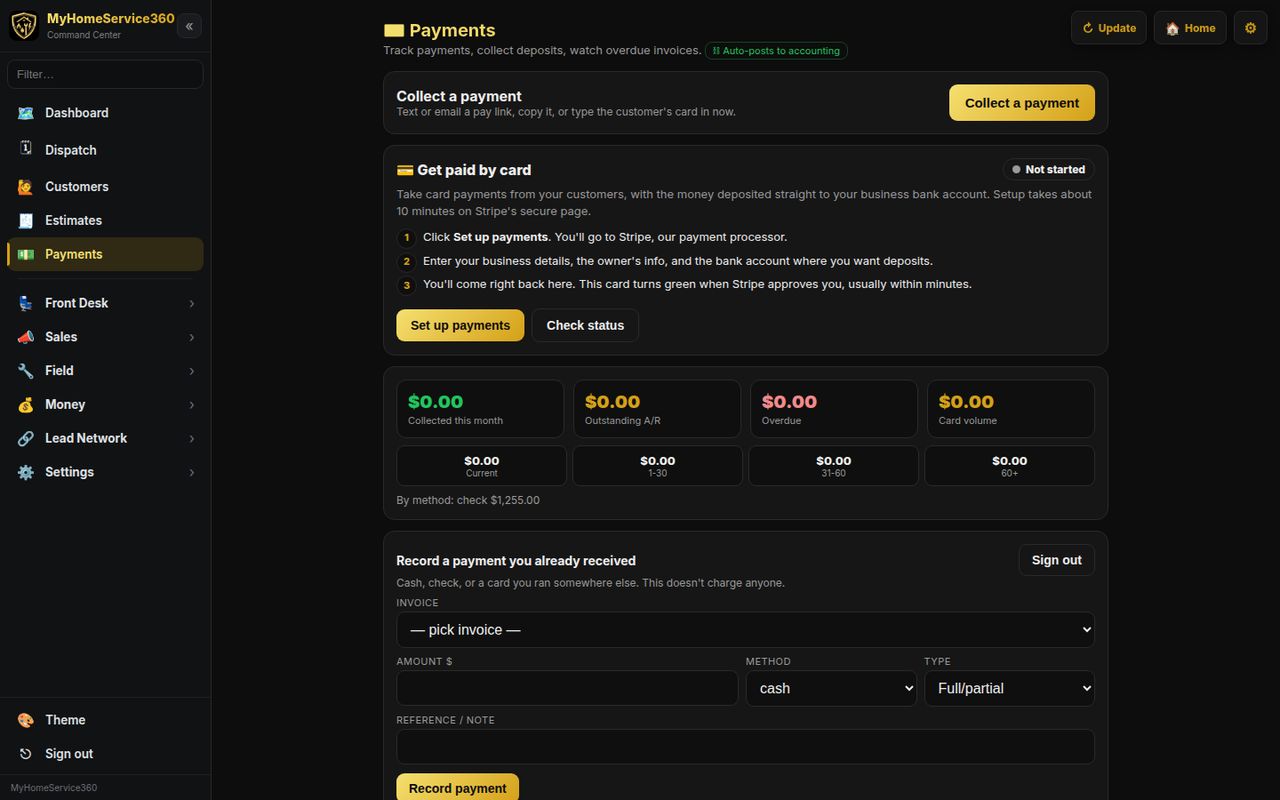Image resolution: width=1280 pixels, height=800 pixels.
Task: Expand the Front Desk menu chevron
Action: pyautogui.click(x=192, y=304)
